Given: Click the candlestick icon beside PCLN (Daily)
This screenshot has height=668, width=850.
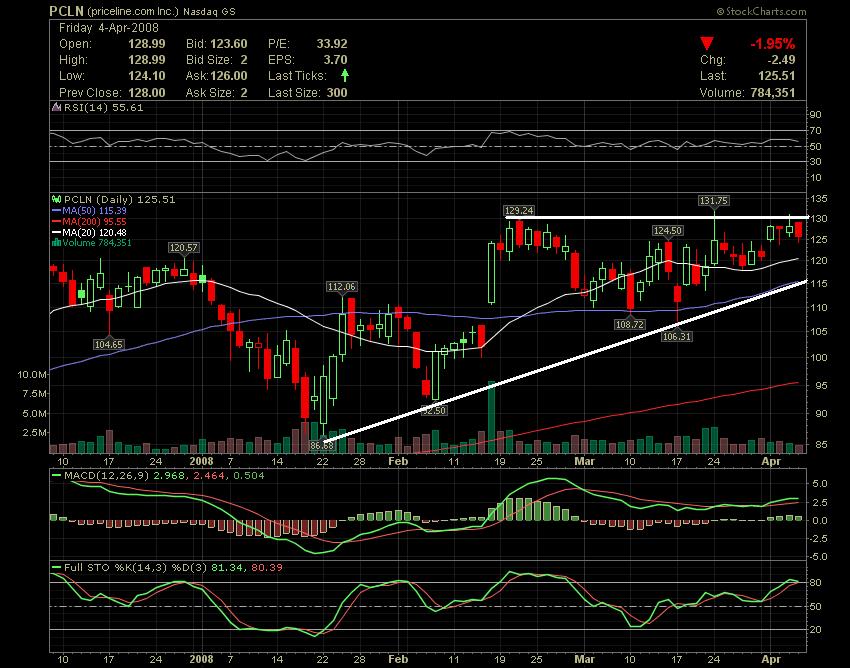Looking at the screenshot, I should [x=56, y=200].
